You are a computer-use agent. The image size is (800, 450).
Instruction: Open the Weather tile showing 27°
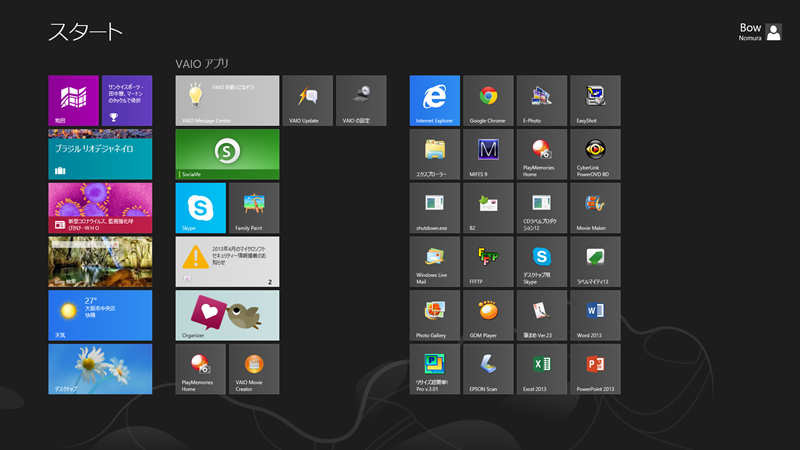[100, 315]
